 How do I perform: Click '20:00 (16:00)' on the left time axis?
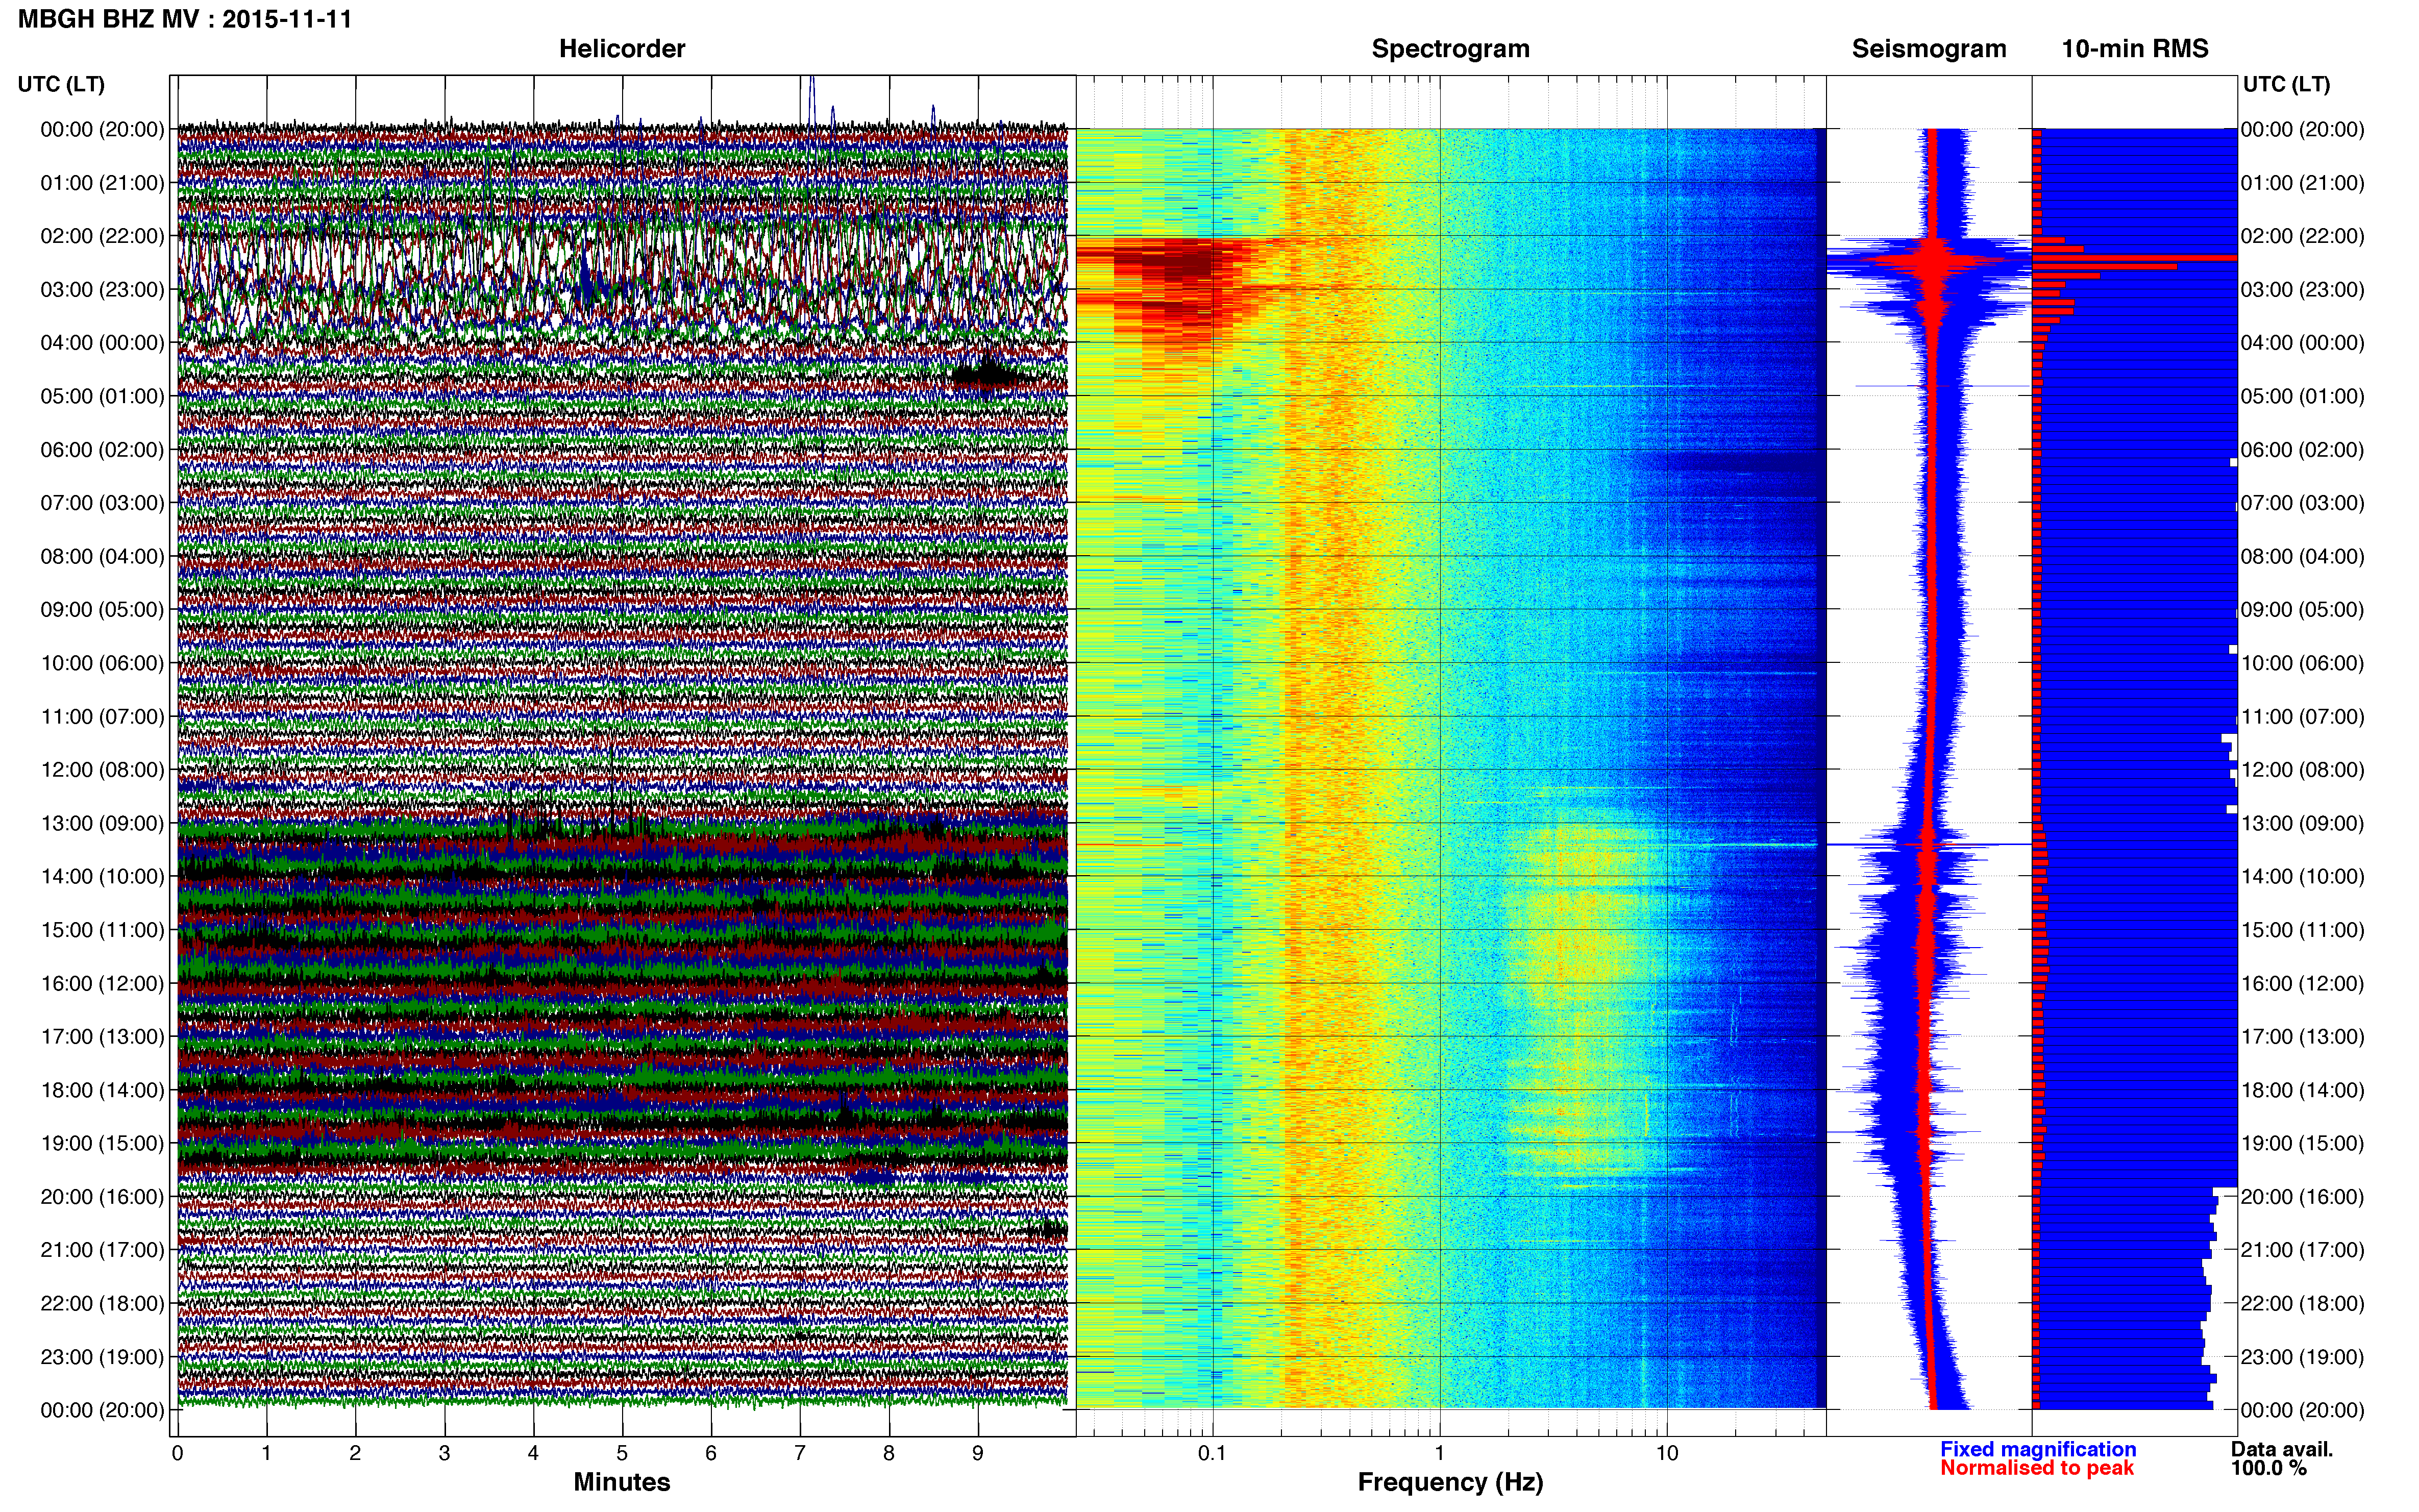click(102, 1197)
